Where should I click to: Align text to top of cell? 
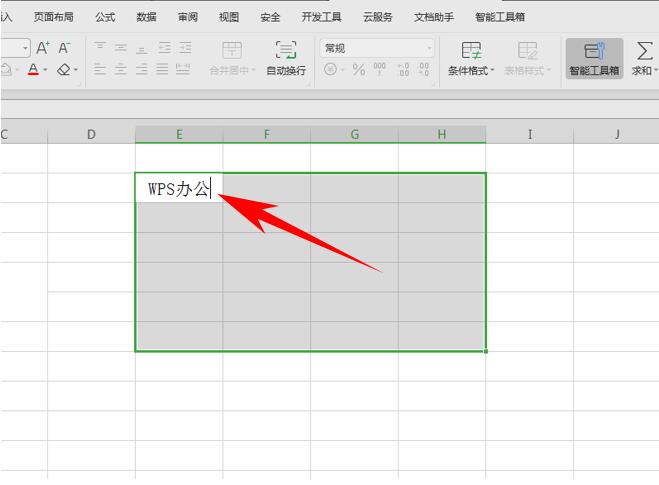(x=100, y=47)
